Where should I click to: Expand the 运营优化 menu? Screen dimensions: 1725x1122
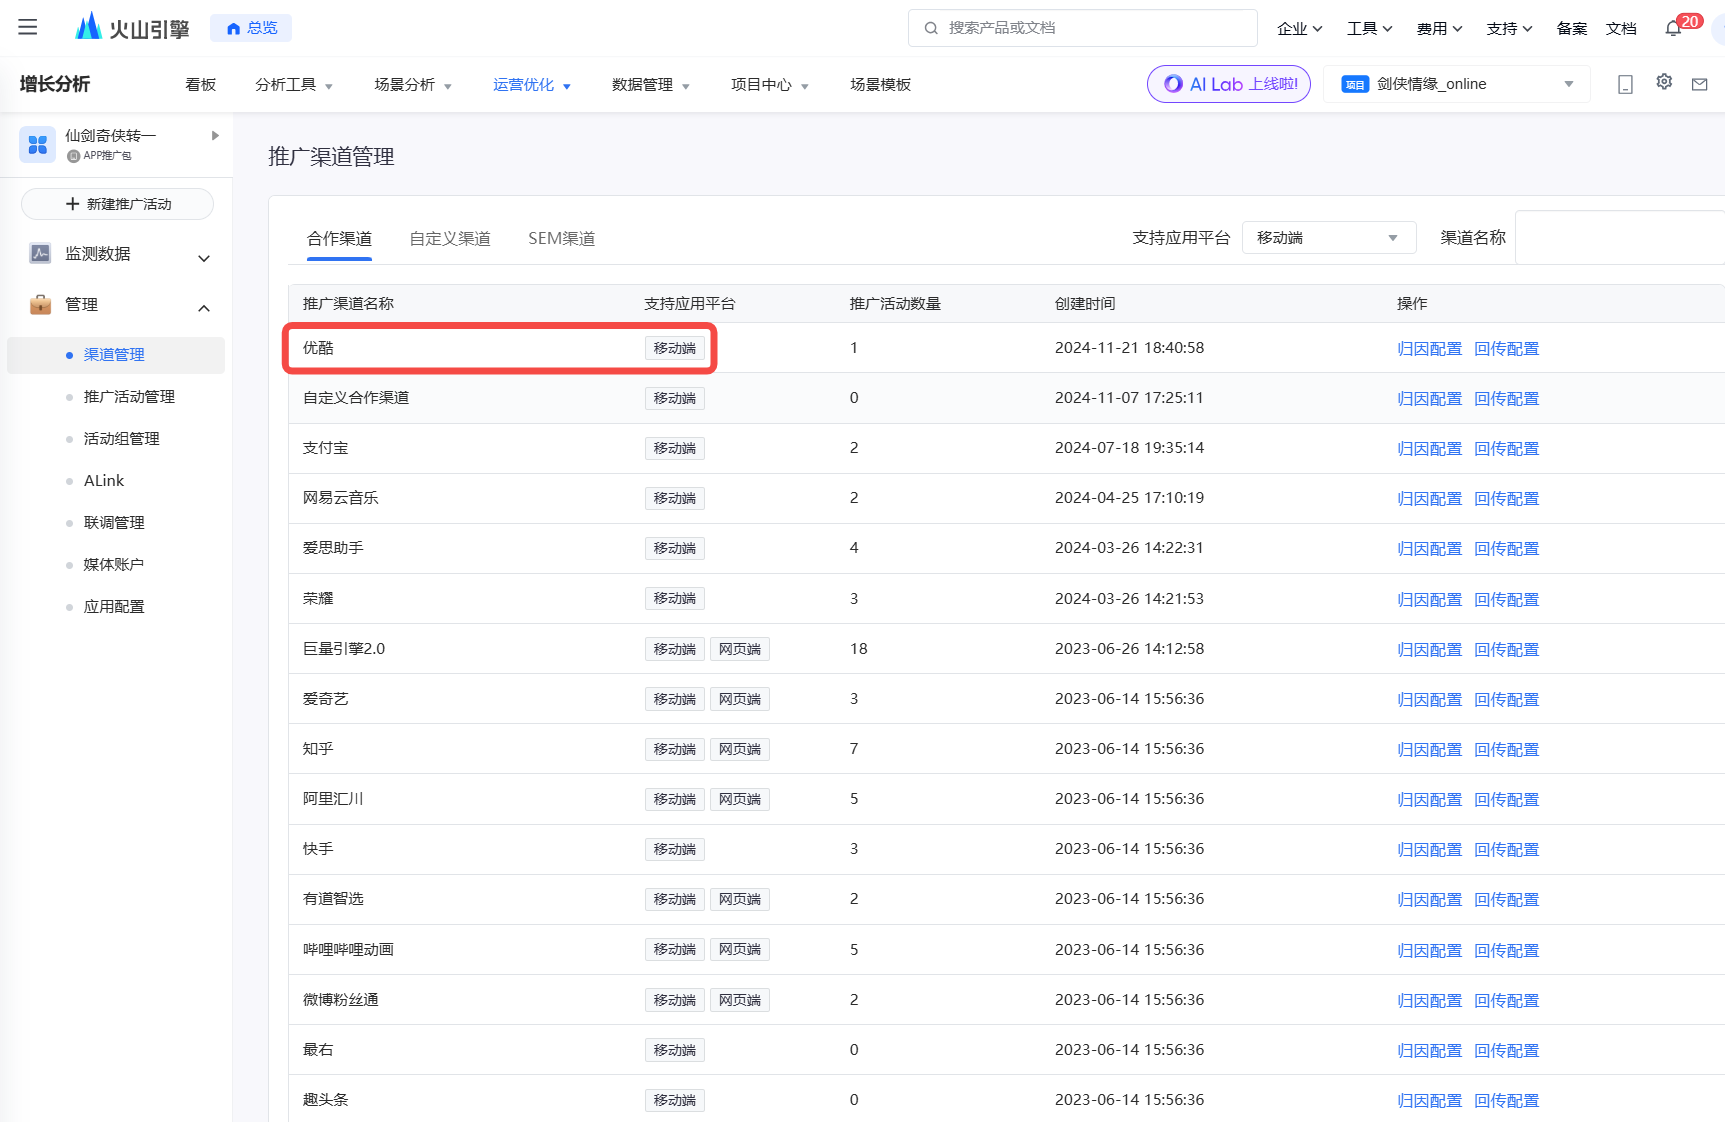tap(532, 85)
